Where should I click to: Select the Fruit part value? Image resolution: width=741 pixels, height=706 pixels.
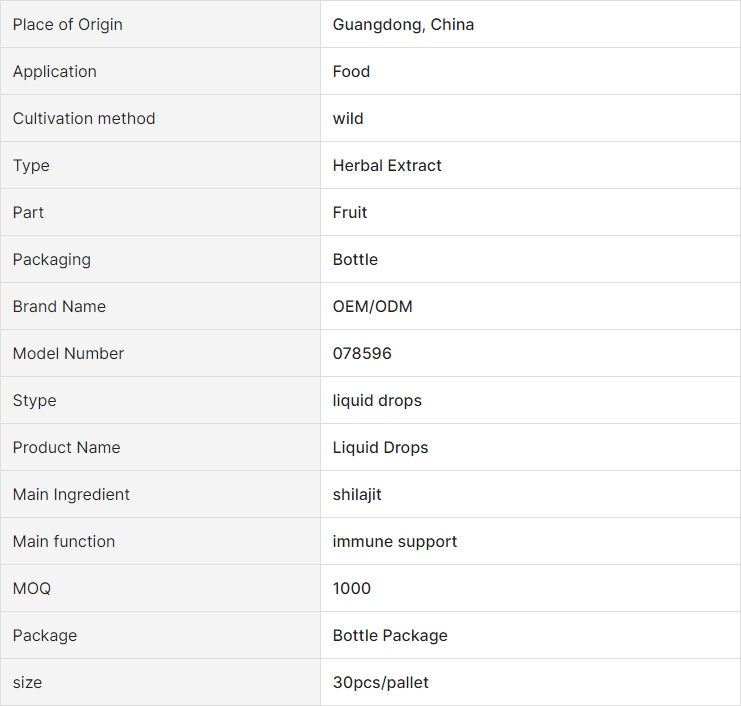(x=350, y=212)
